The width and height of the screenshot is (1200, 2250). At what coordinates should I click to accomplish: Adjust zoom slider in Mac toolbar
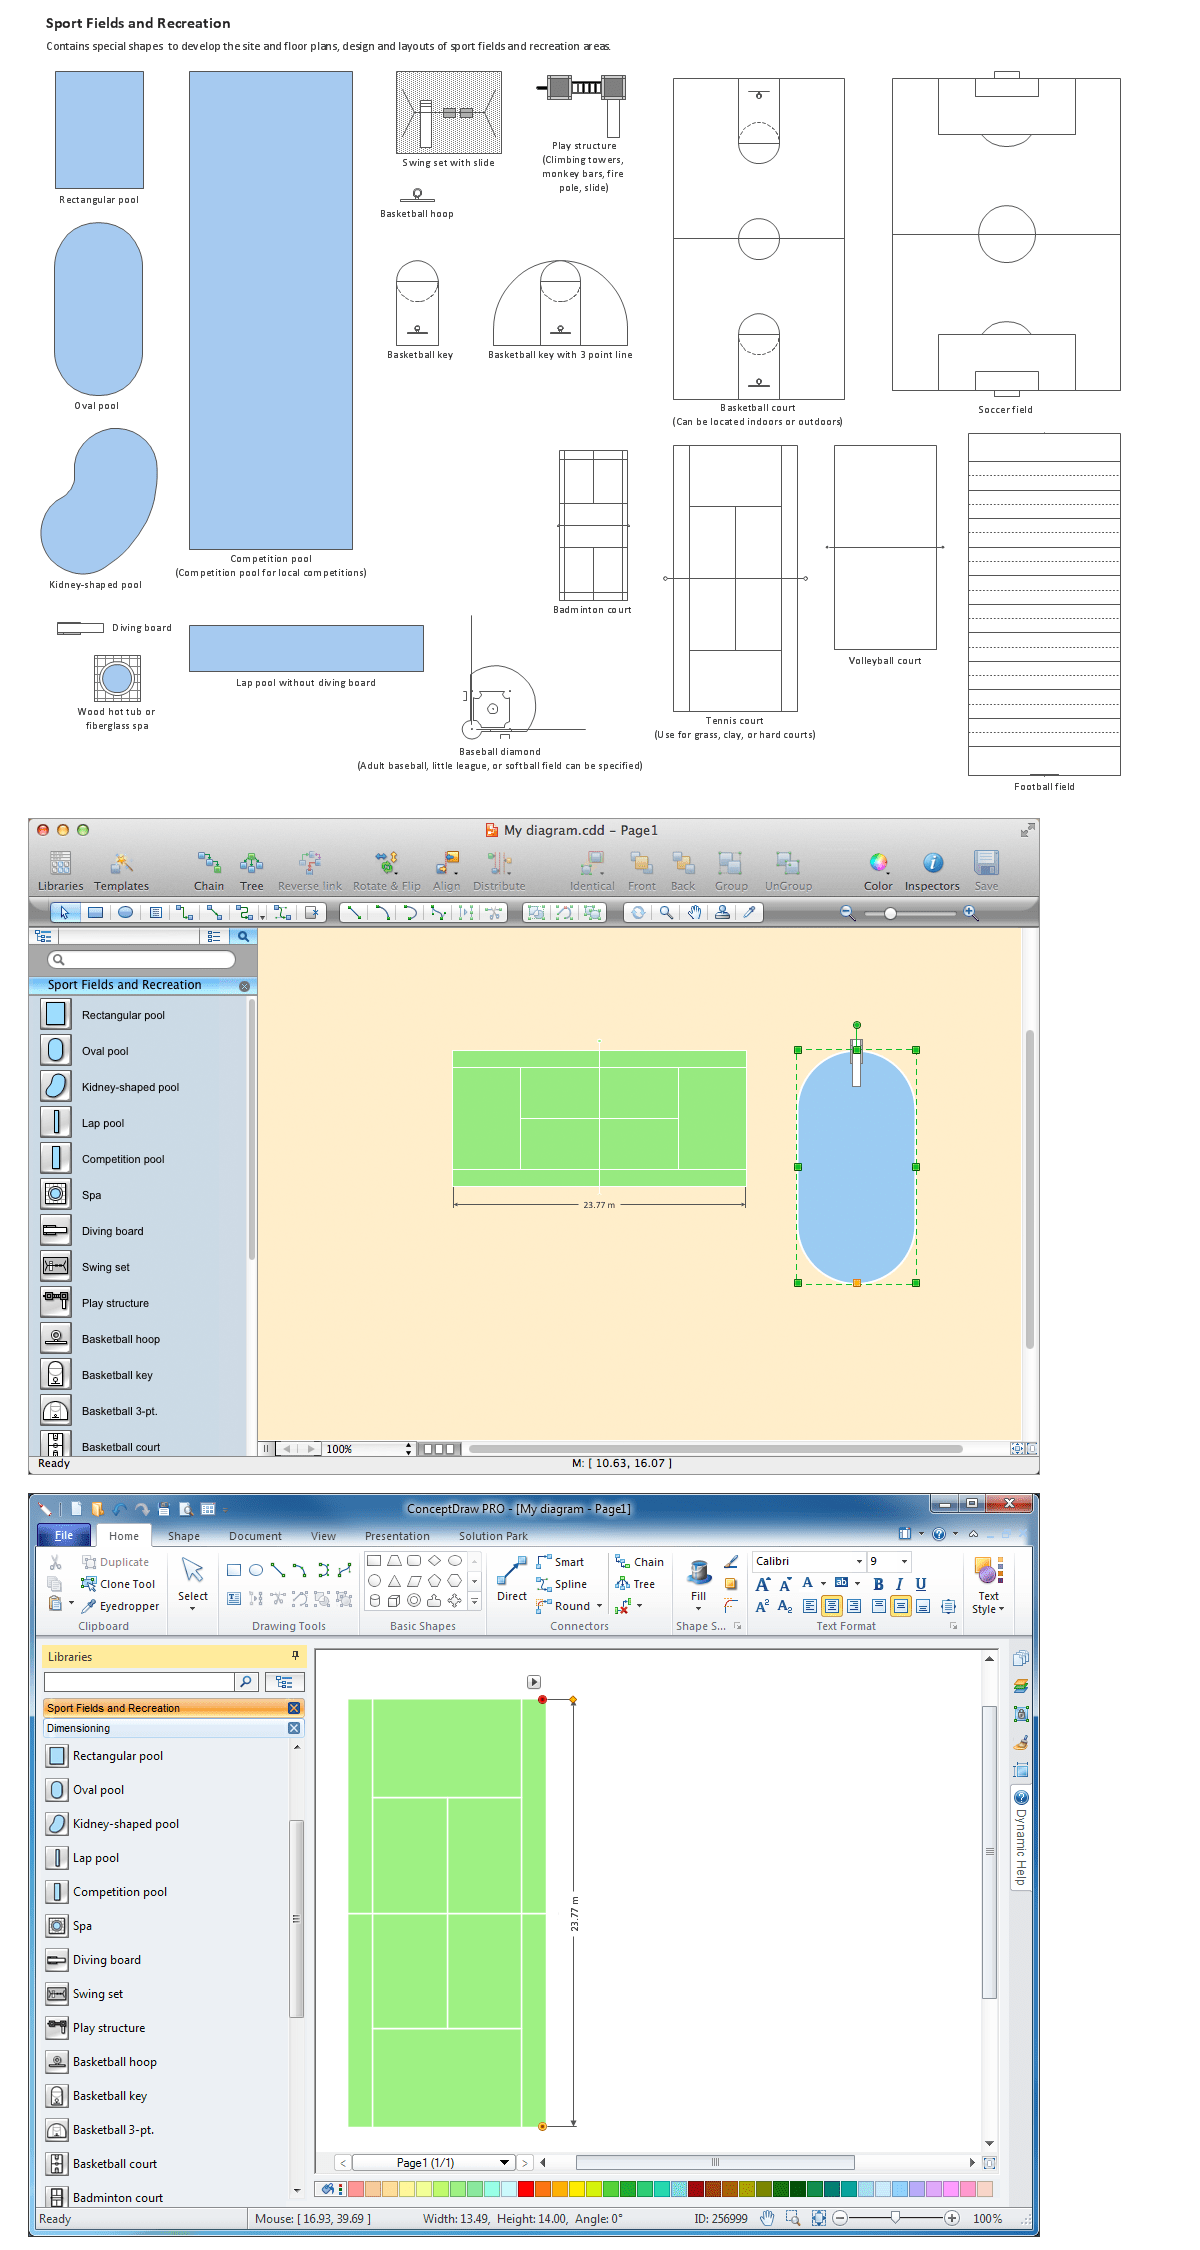tap(890, 913)
